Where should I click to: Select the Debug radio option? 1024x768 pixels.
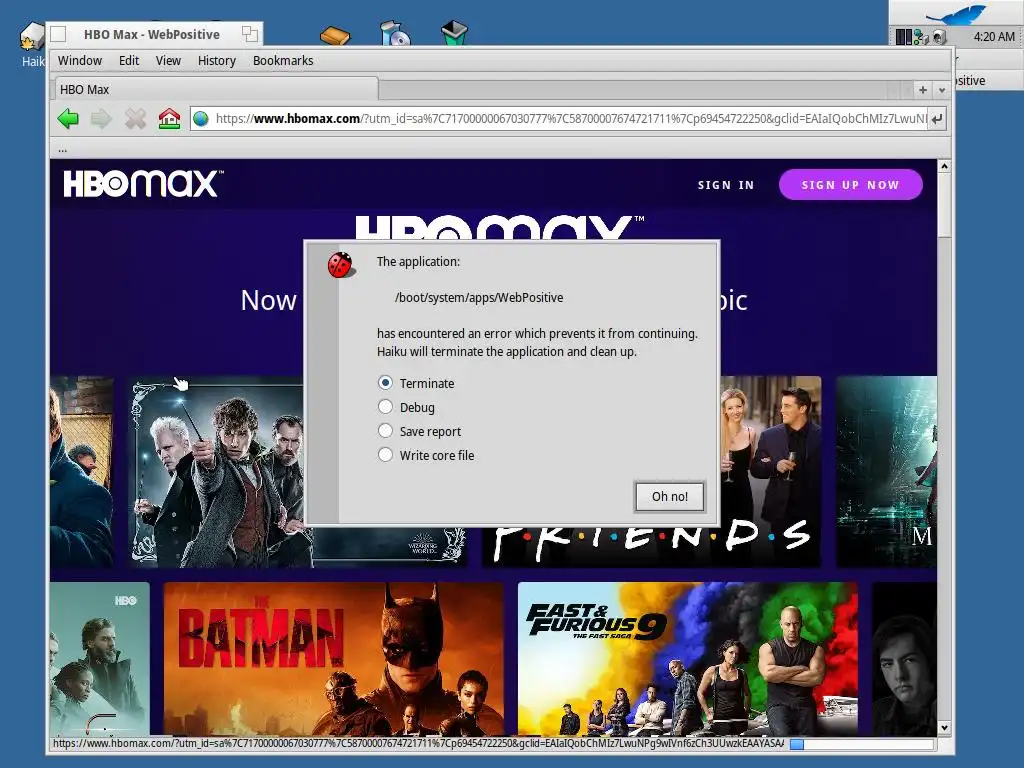(x=406, y=408)
